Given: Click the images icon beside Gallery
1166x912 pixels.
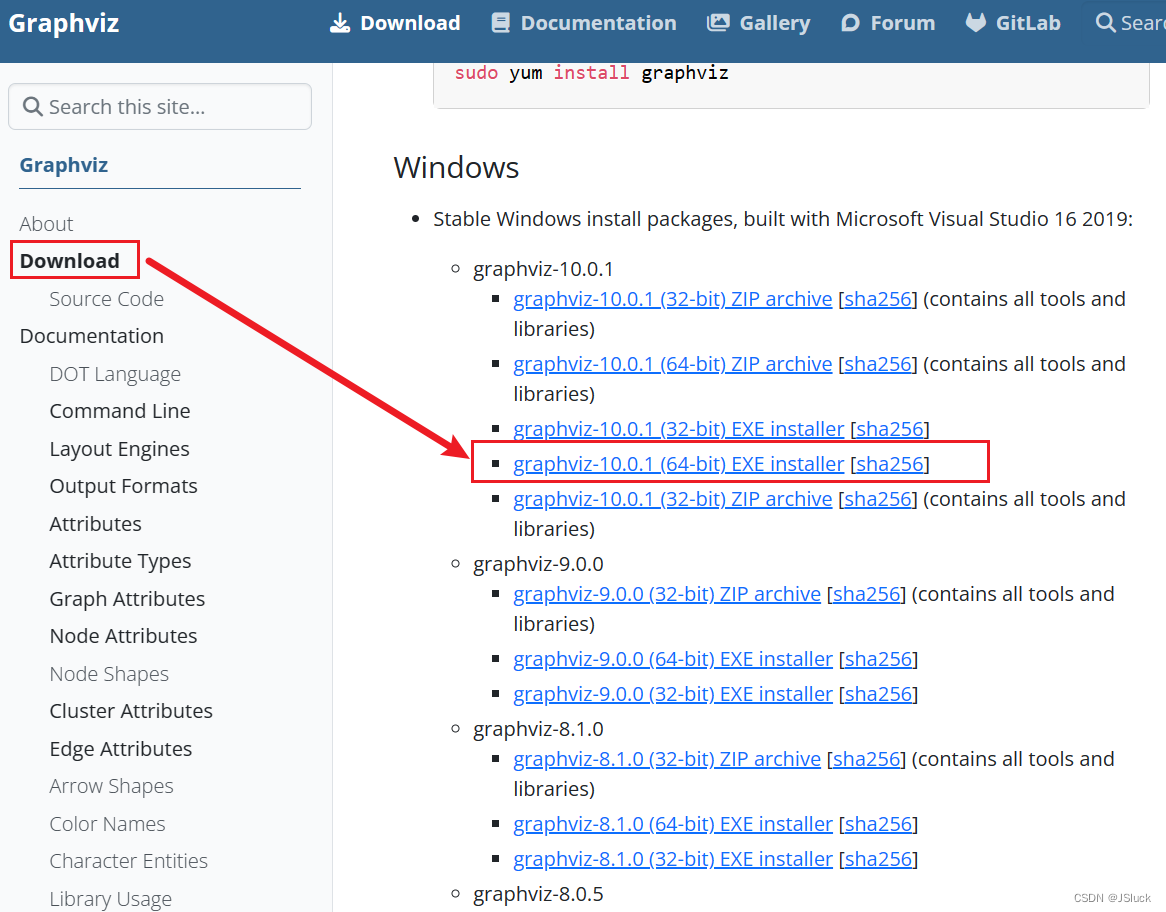Looking at the screenshot, I should point(718,23).
